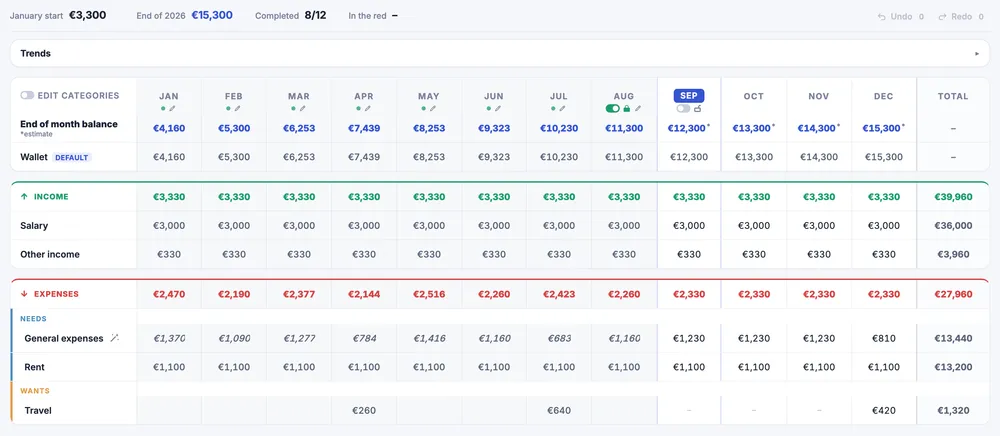The width and height of the screenshot is (1000, 436).
Task: Click the DEFAULT badge next to Wallet
Action: (x=72, y=157)
